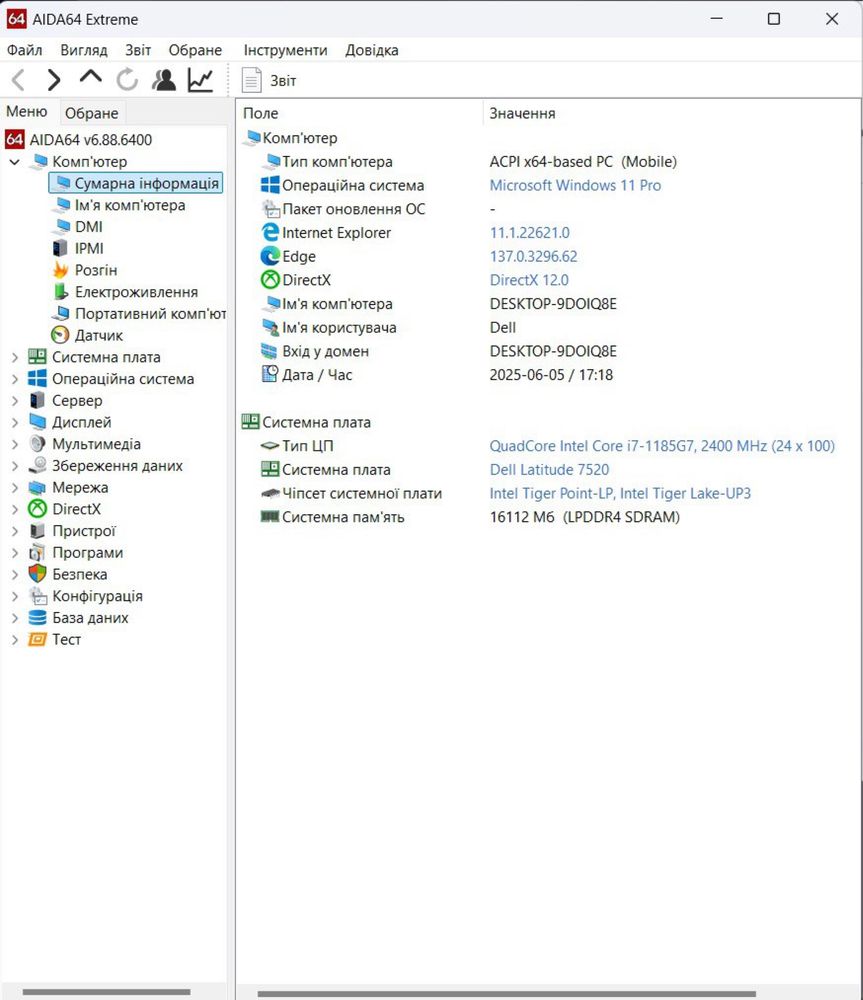Expand the DirectX tree node
Screen dimensions: 863x1000
point(15,510)
